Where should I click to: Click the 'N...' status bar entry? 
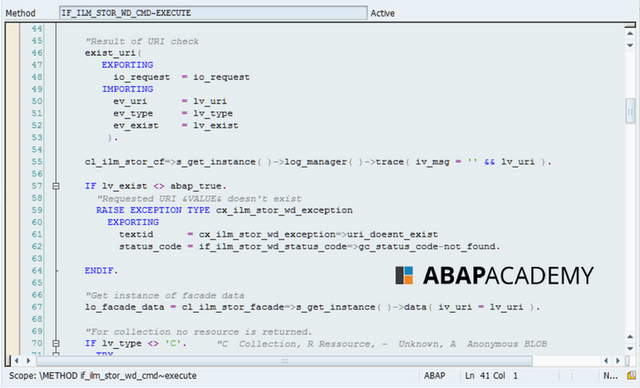pos(610,375)
